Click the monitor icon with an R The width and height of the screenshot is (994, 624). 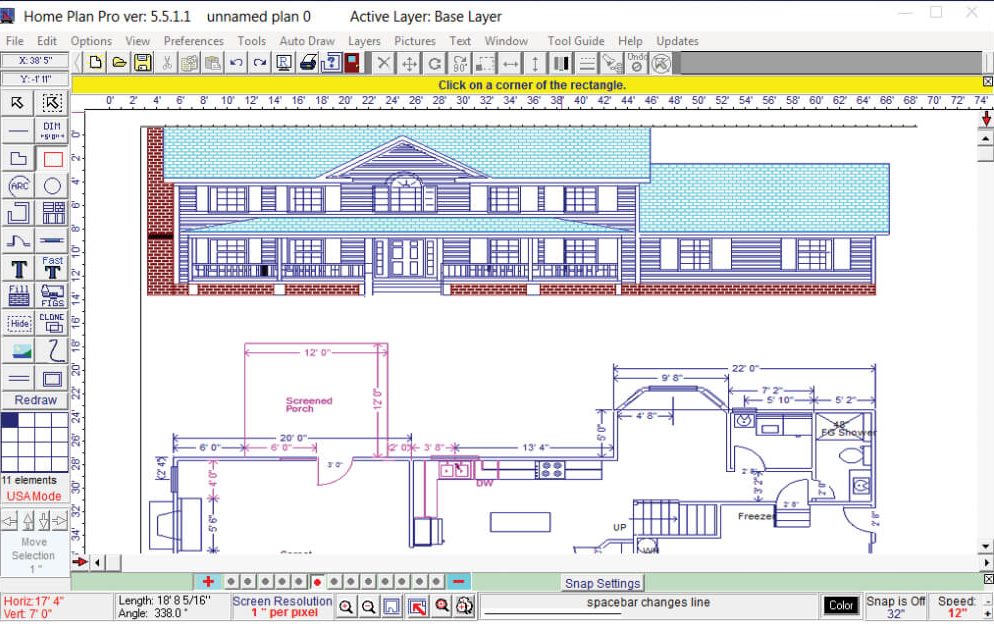pyautogui.click(x=284, y=62)
